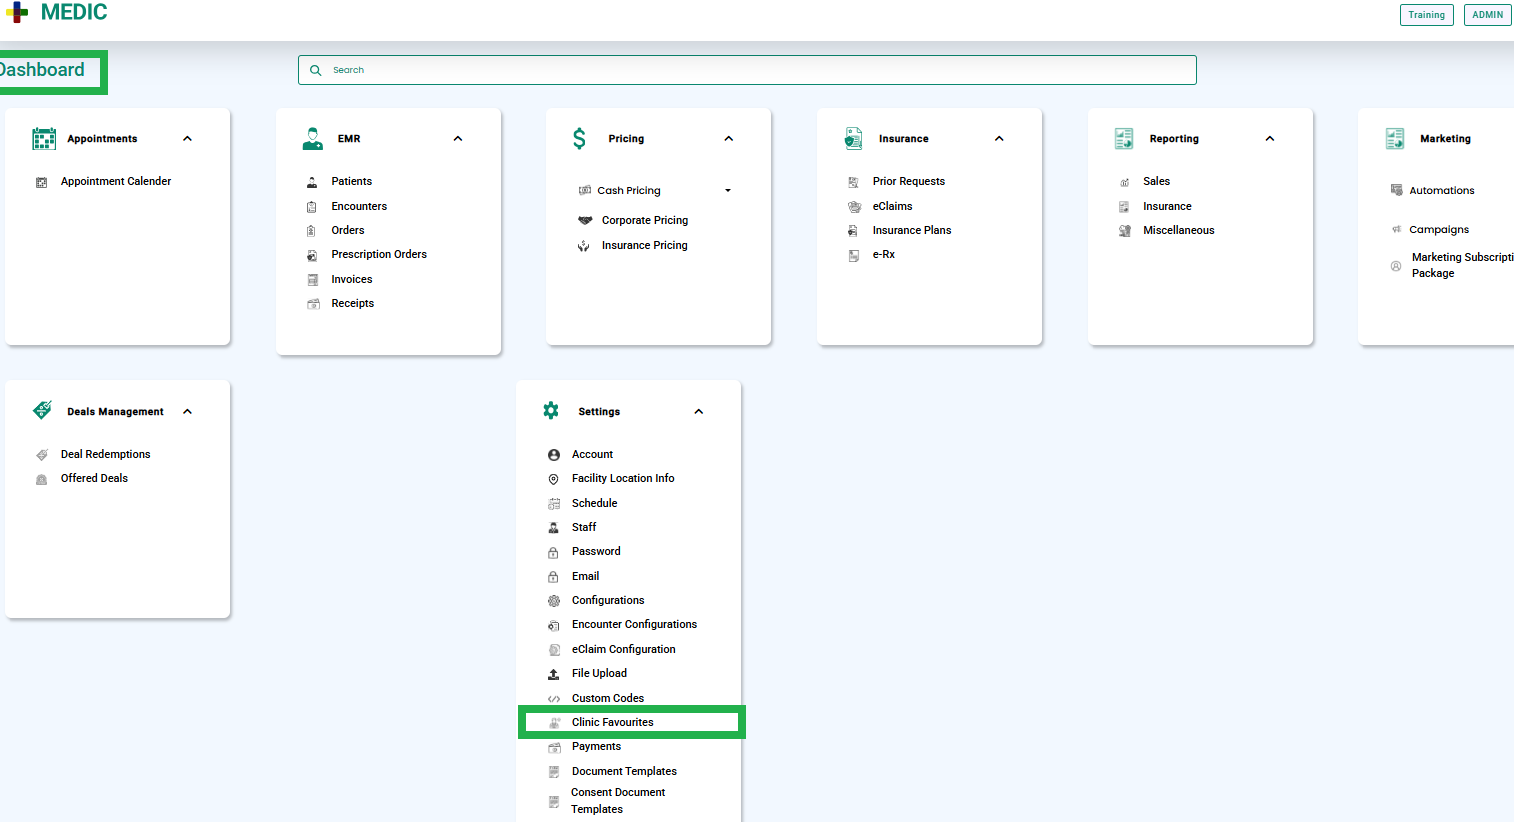Collapse the Insurance card chevron
The width and height of the screenshot is (1514, 822).
(999, 139)
